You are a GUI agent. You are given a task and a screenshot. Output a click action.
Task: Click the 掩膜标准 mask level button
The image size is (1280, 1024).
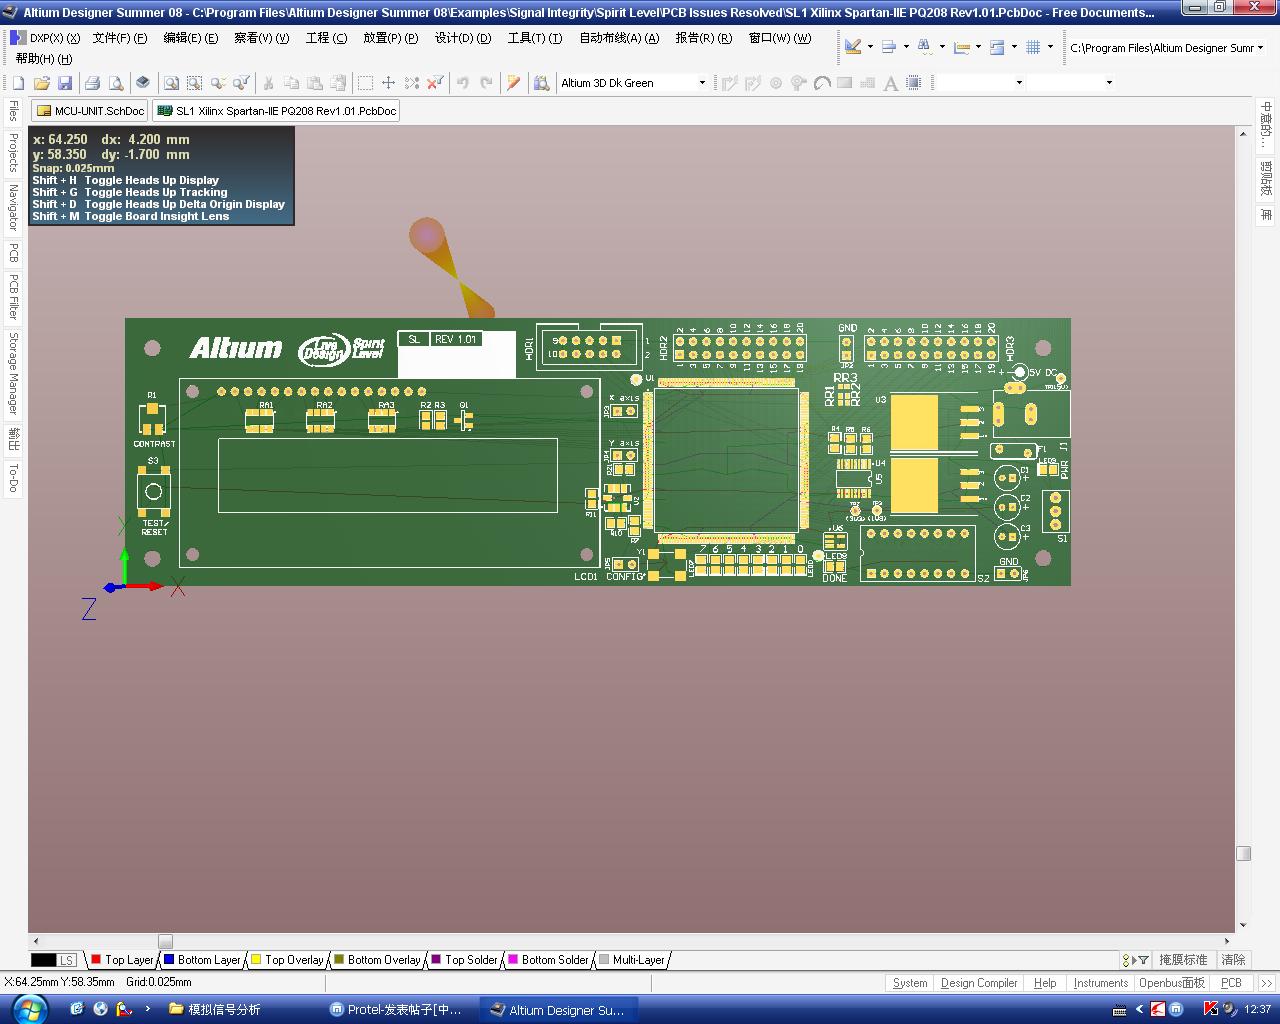click(x=1183, y=960)
